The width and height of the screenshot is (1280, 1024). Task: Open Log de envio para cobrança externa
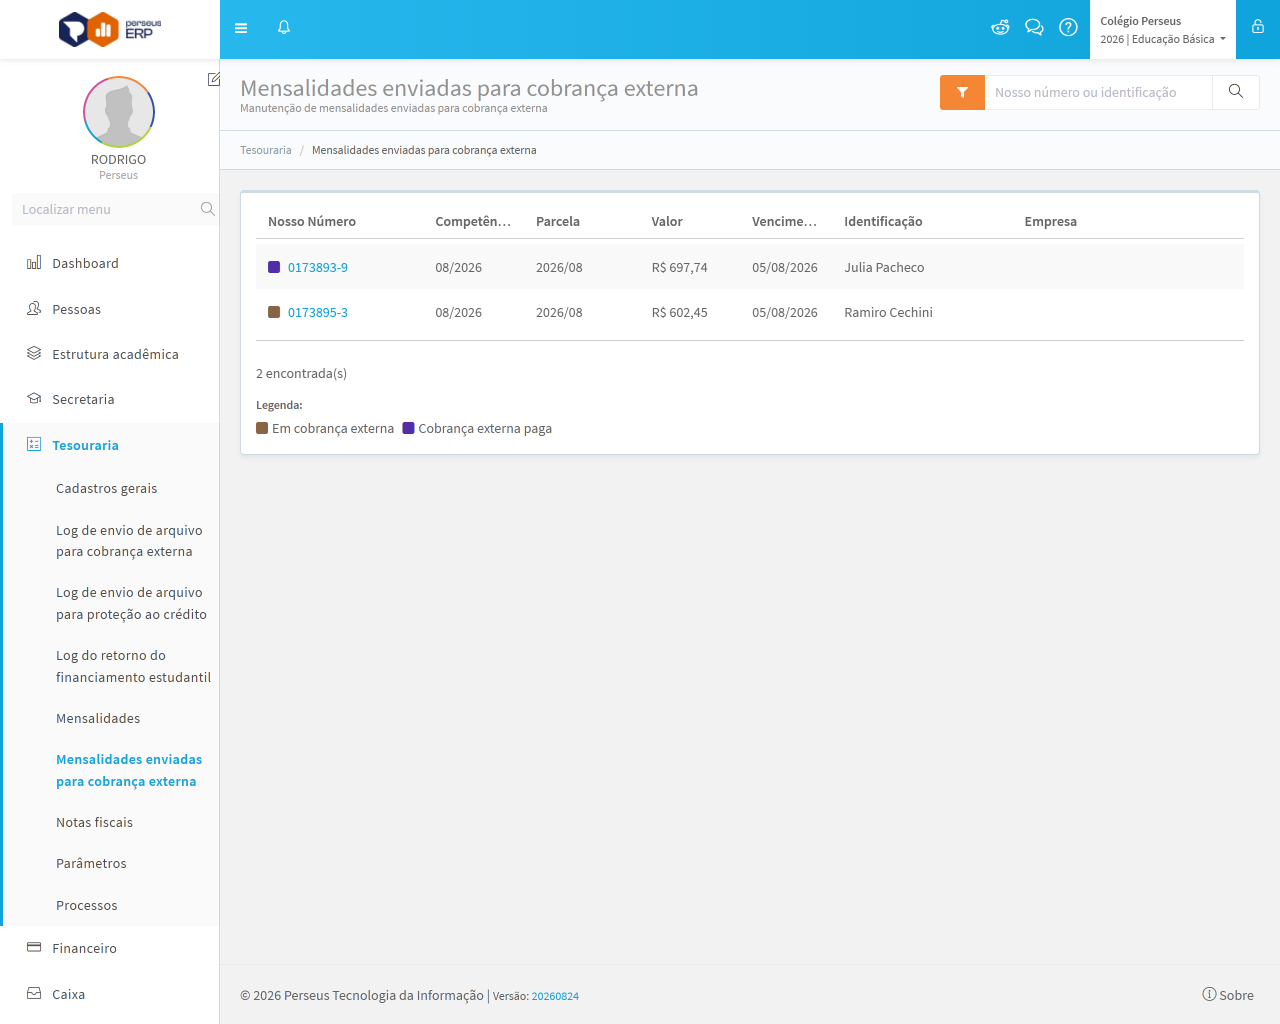(129, 541)
